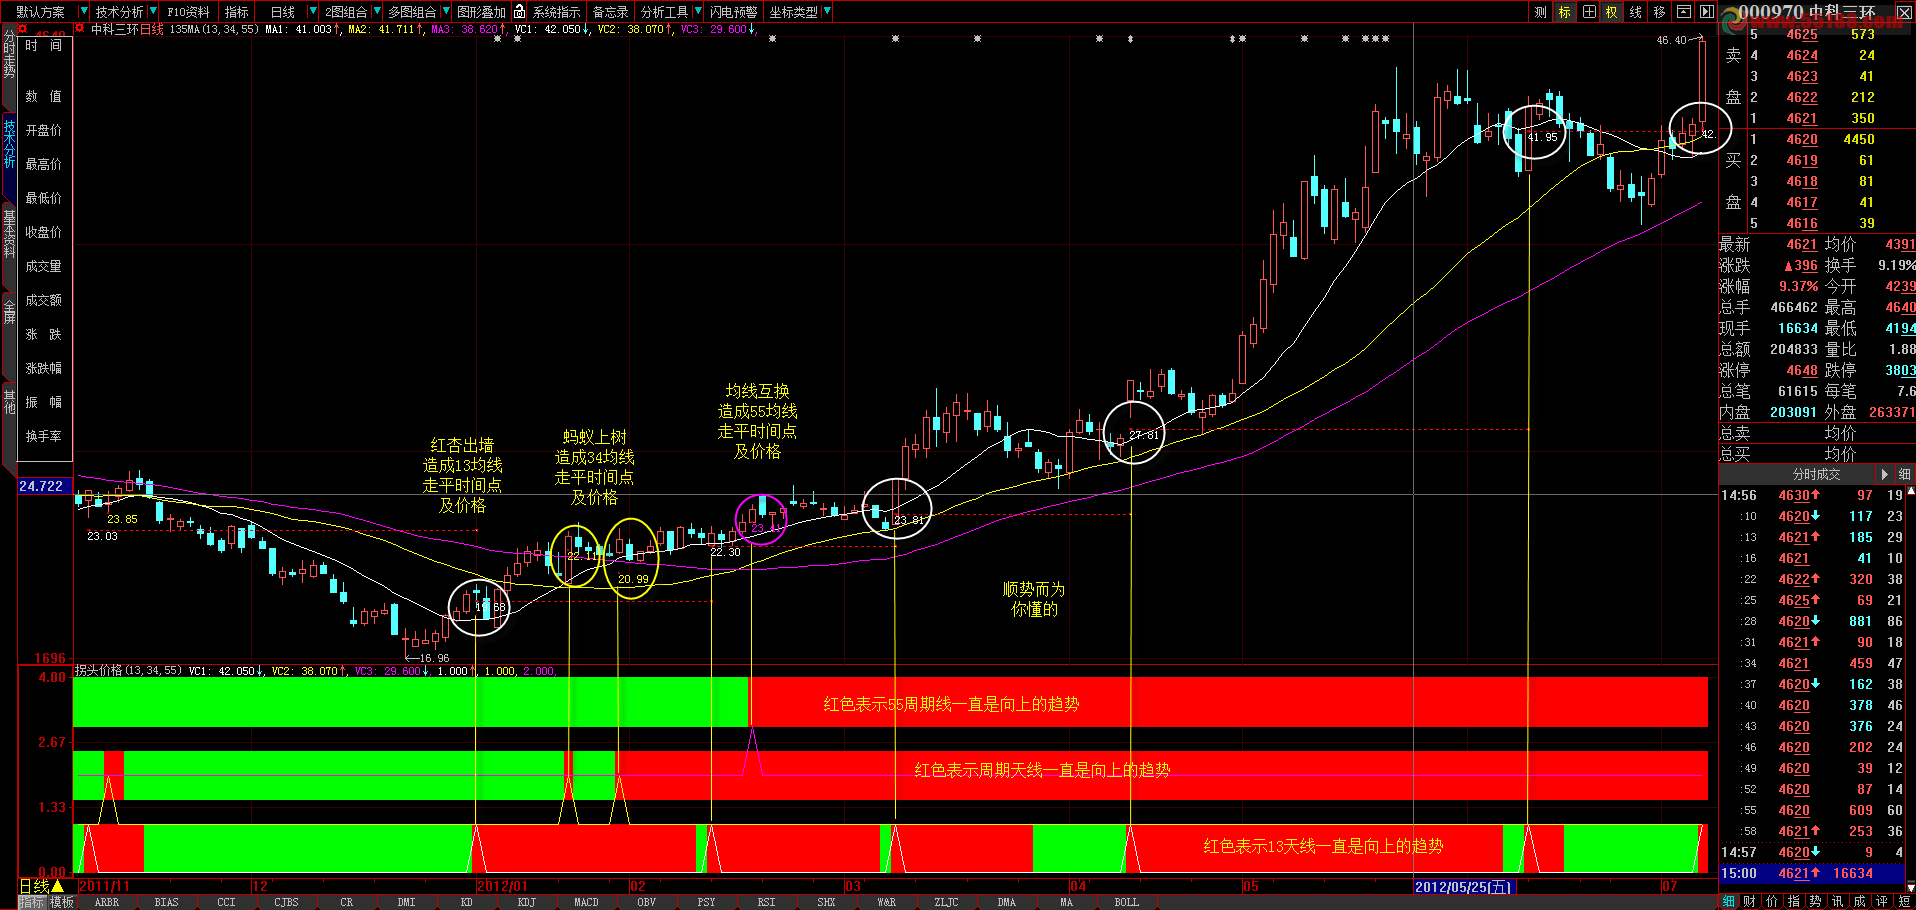Switch to the 短 tab at bottom-right
Screen dimensions: 1916x910
[x=1904, y=901]
